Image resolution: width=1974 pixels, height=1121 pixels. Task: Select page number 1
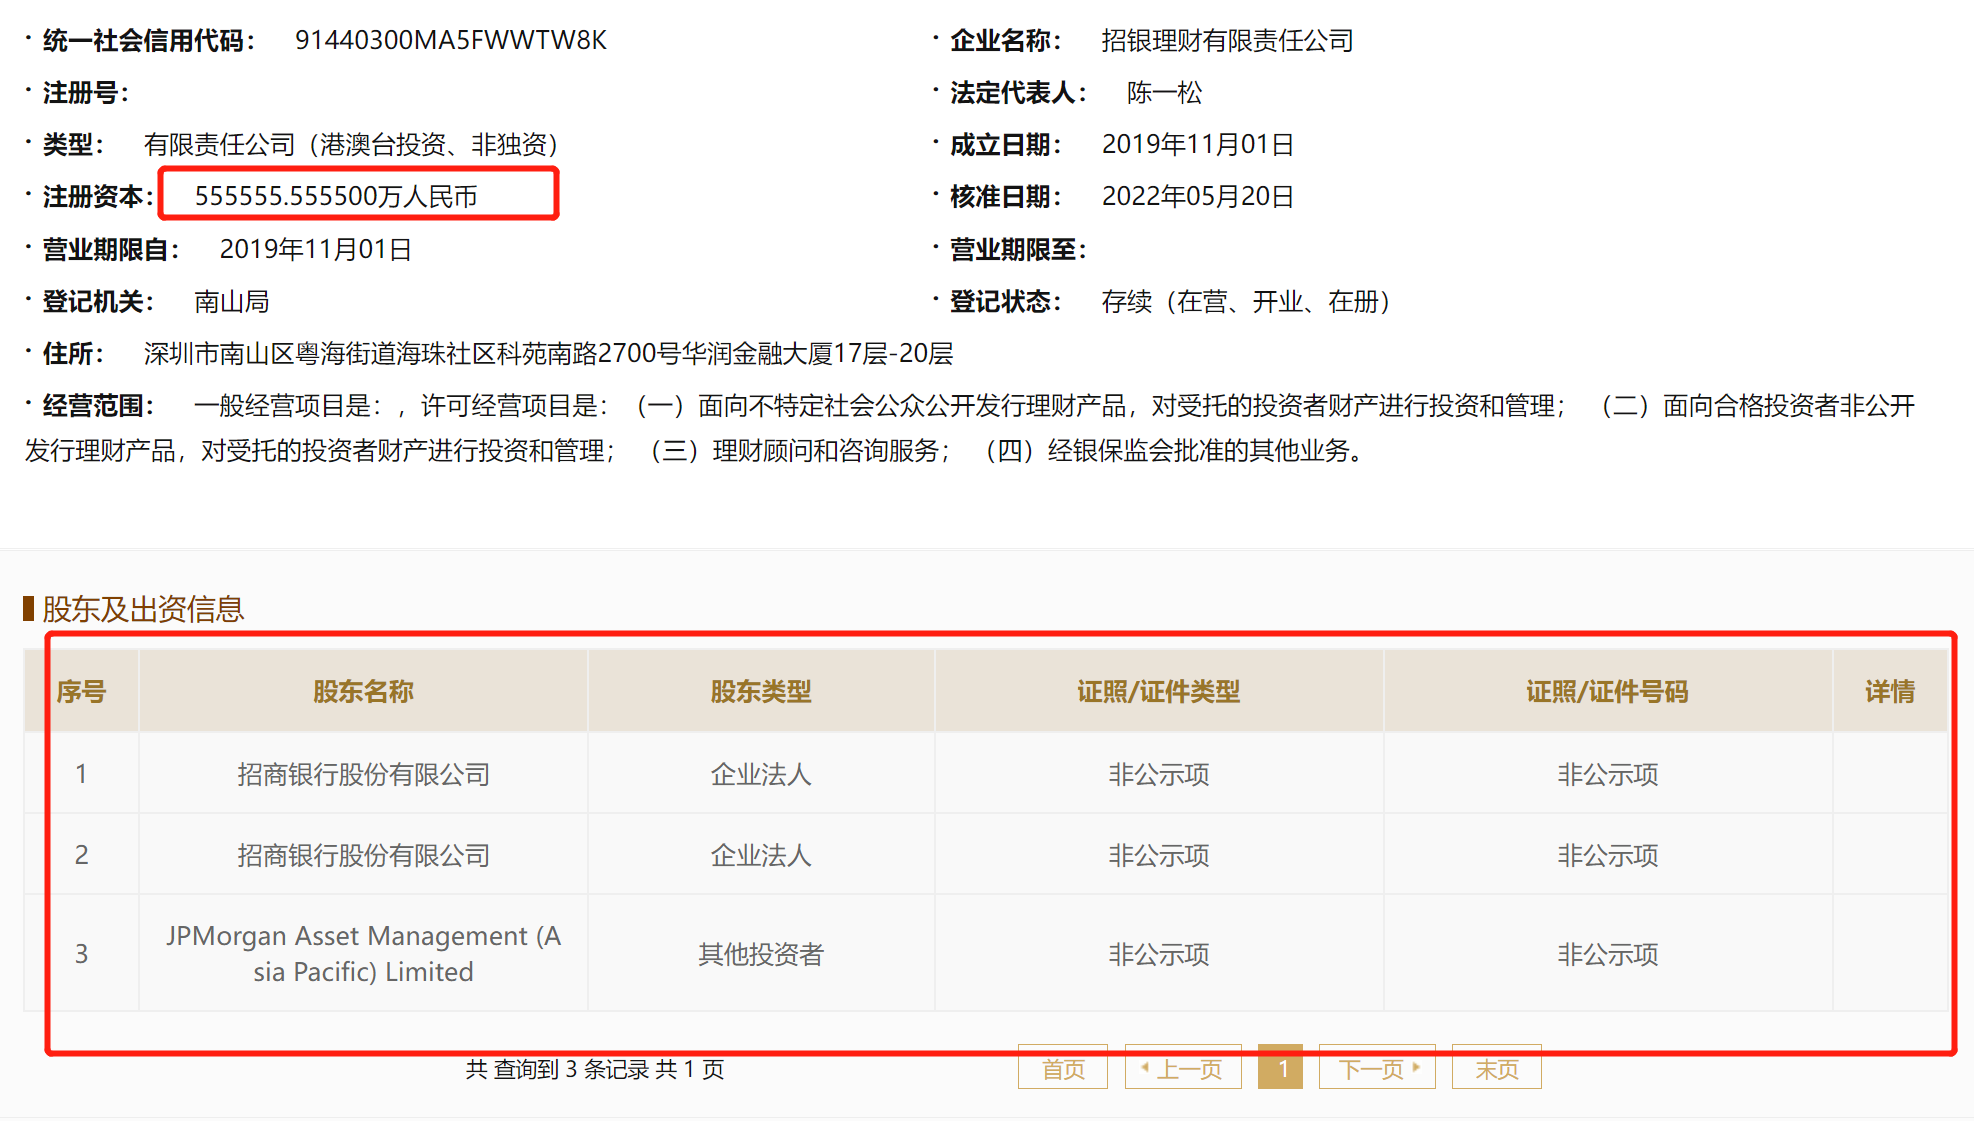1280,1069
